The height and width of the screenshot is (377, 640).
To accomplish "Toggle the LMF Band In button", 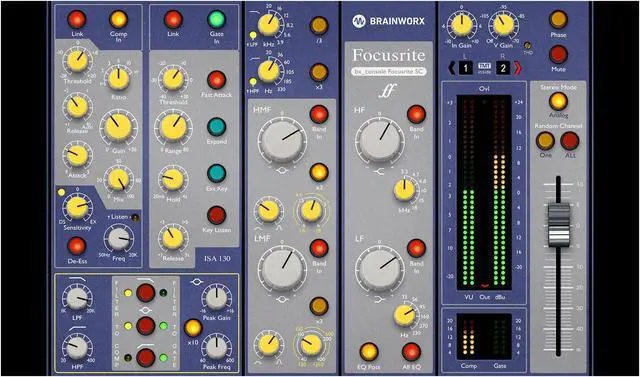I will pos(319,248).
